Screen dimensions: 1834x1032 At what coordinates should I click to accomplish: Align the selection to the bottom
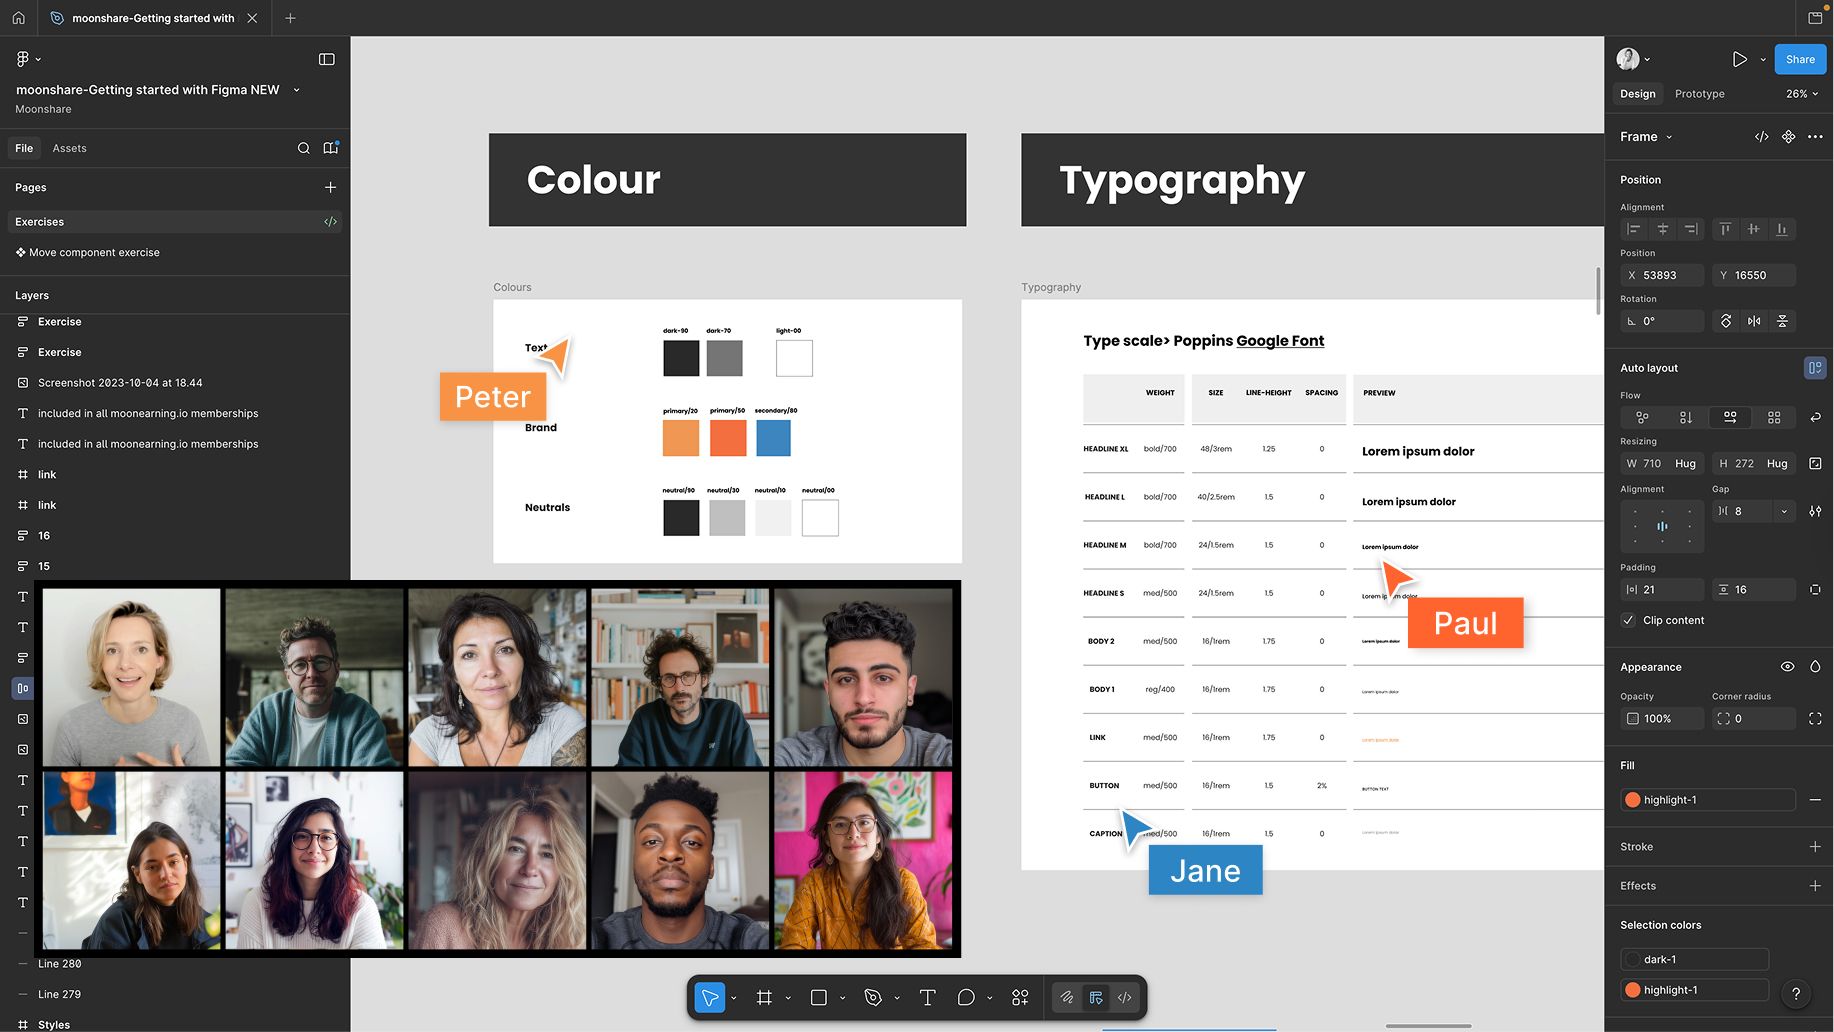pyautogui.click(x=1782, y=229)
